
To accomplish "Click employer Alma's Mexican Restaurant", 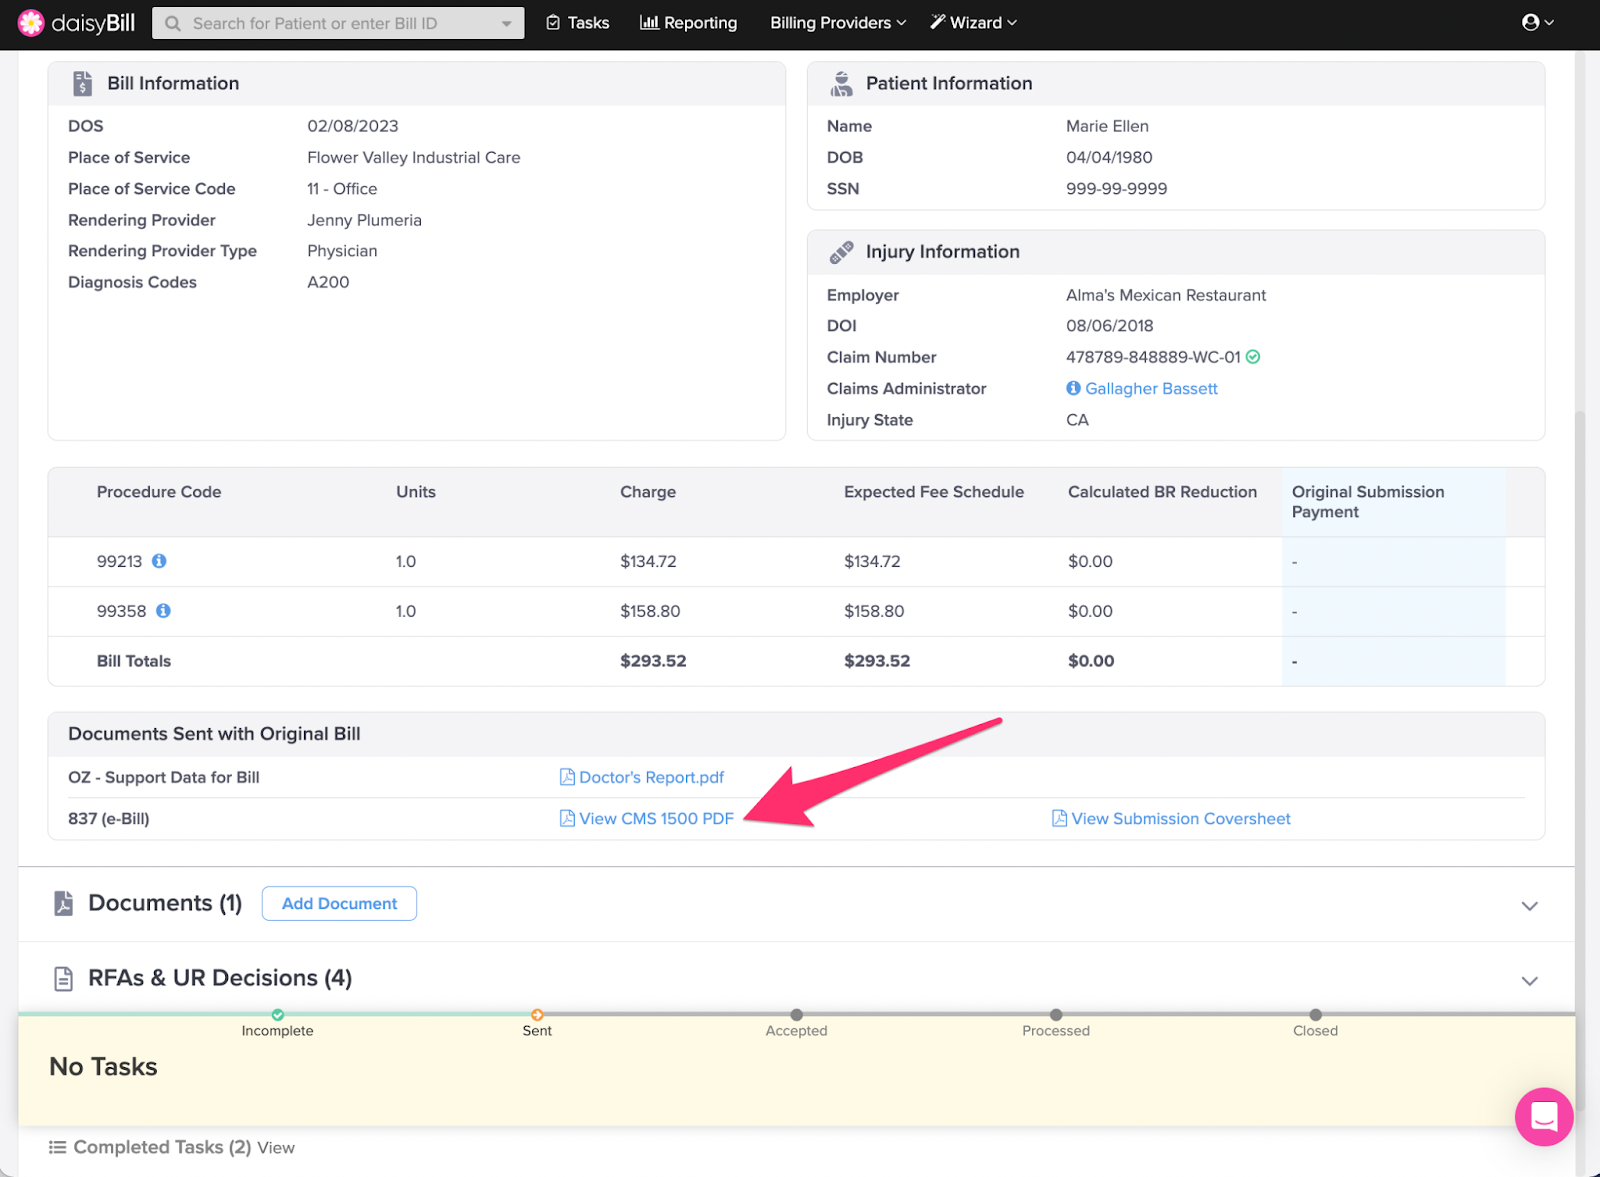I will coord(1166,295).
